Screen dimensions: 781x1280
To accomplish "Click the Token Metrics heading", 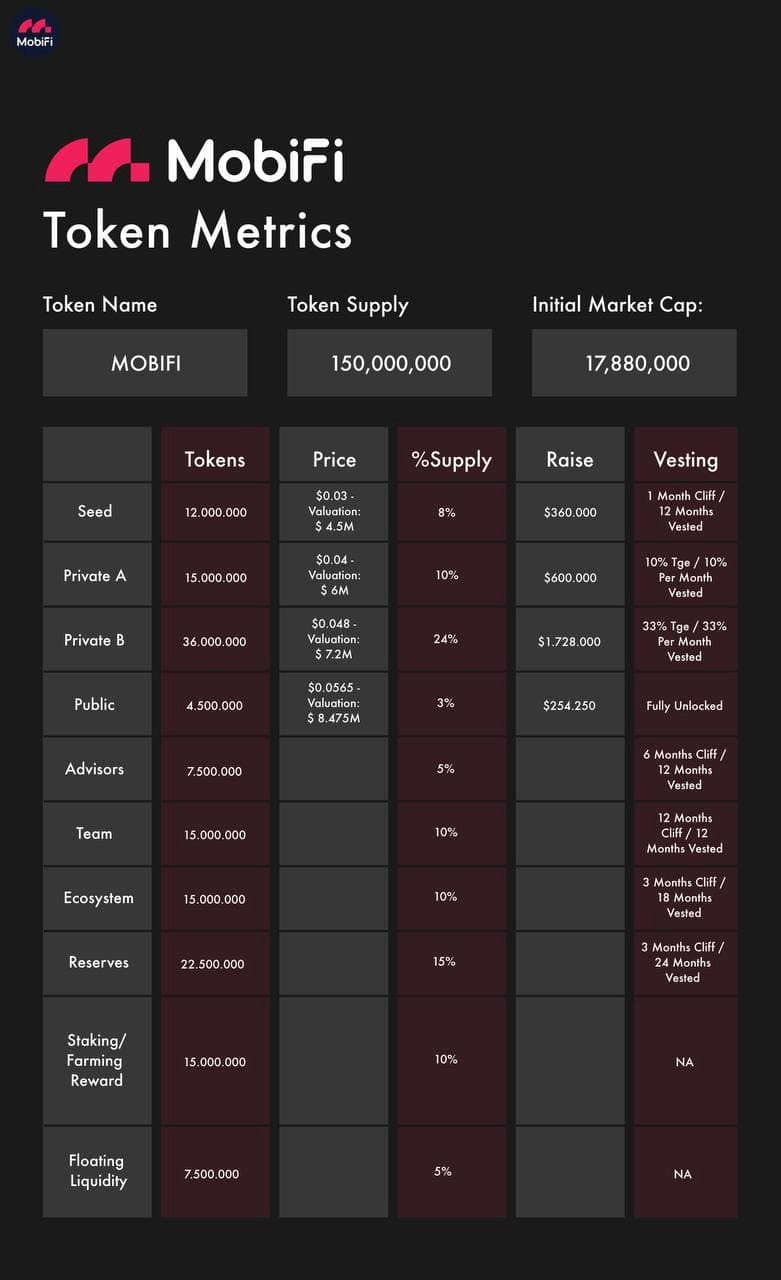I will pyautogui.click(x=197, y=231).
